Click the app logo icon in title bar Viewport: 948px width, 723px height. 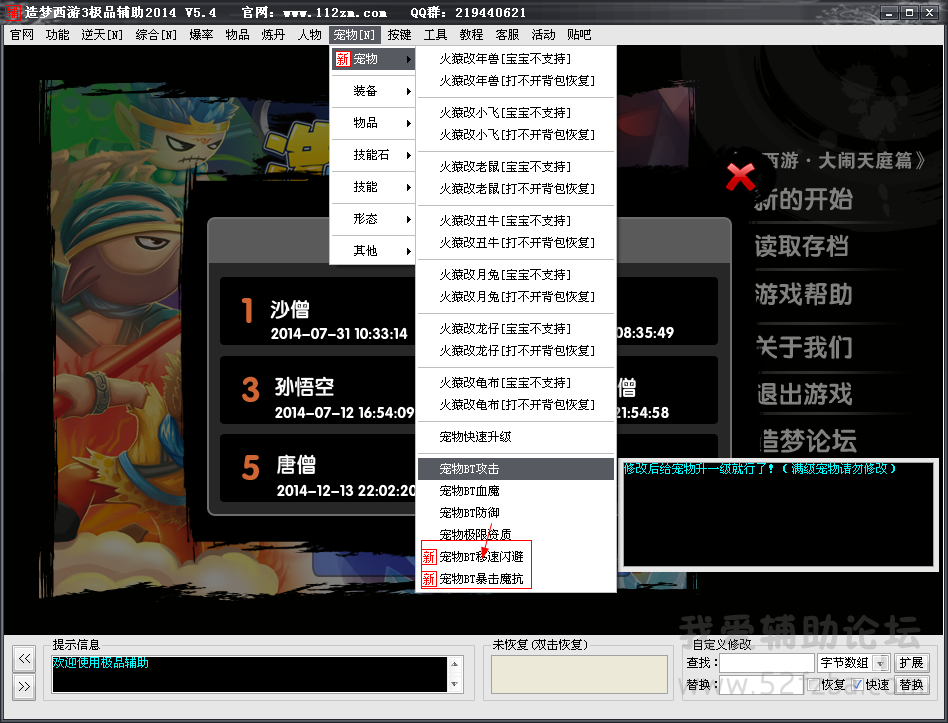pos(14,13)
